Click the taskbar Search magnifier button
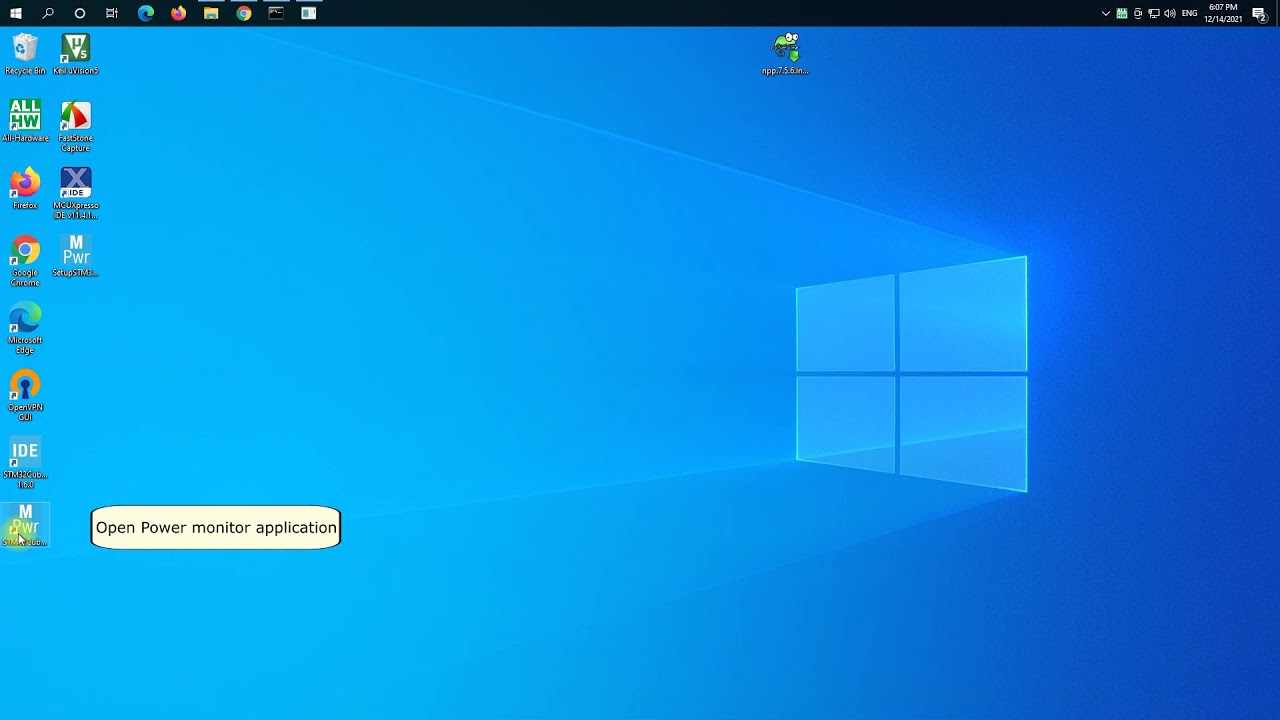 pos(48,13)
